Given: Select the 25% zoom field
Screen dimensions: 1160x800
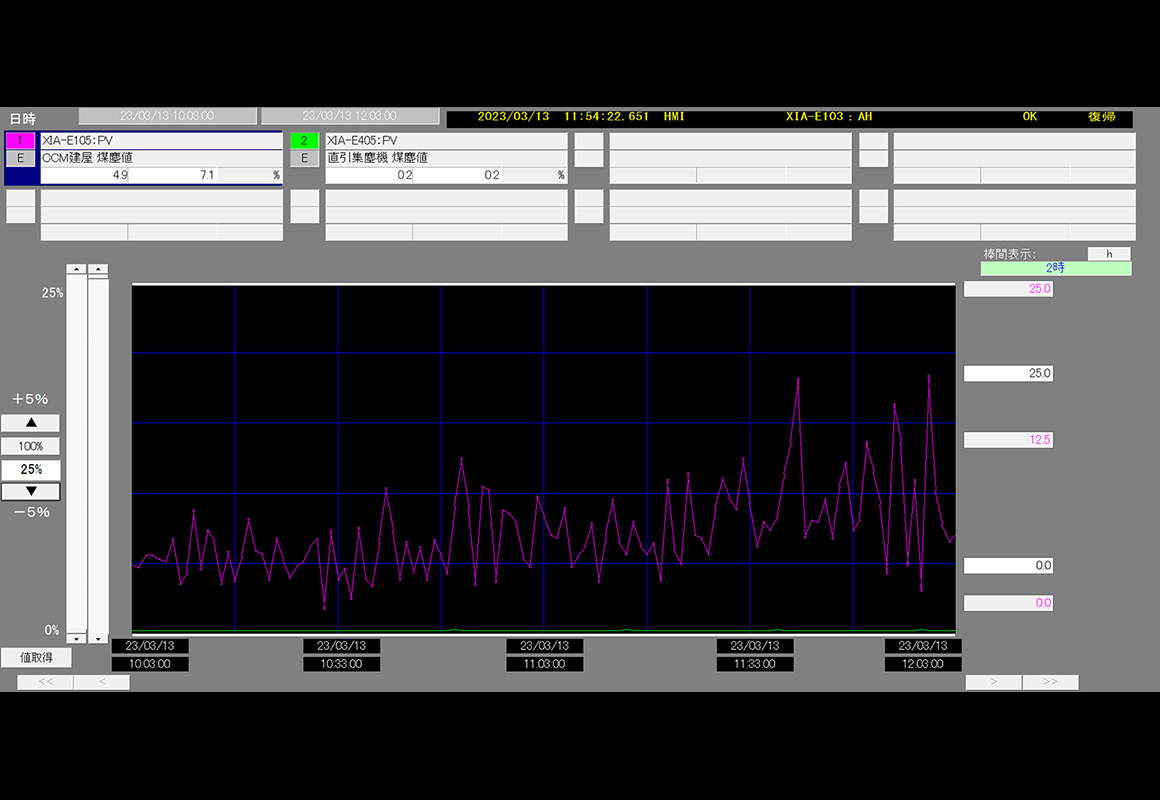Looking at the screenshot, I should [x=30, y=469].
